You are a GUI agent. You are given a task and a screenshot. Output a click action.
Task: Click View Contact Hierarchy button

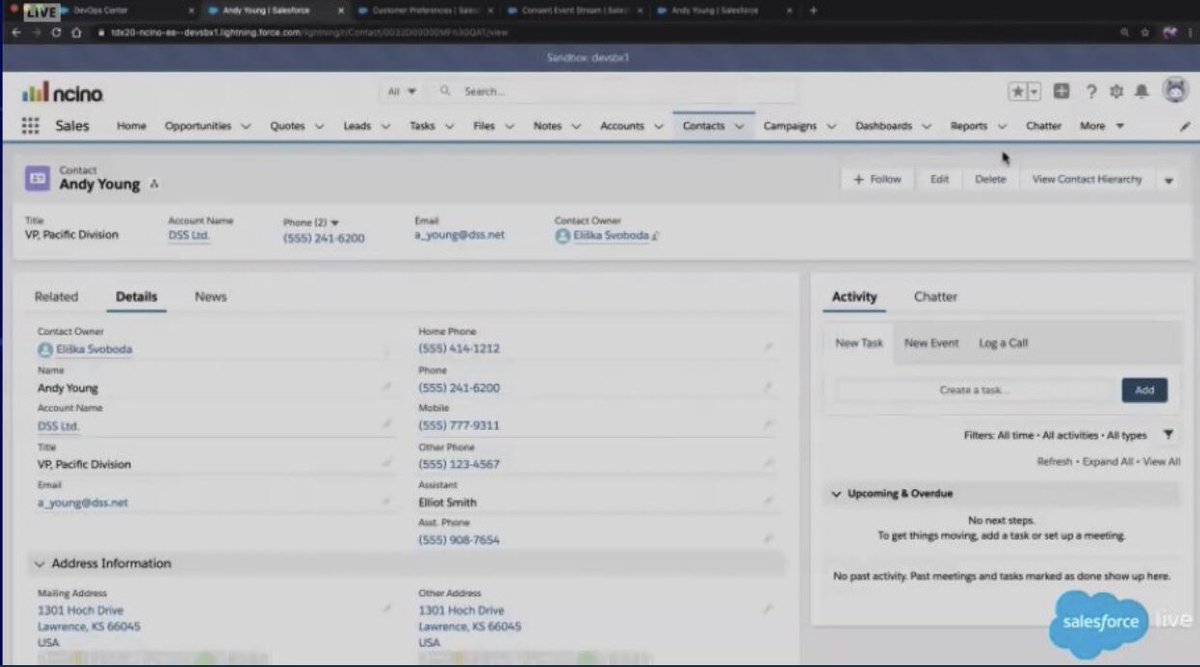pos(1087,180)
